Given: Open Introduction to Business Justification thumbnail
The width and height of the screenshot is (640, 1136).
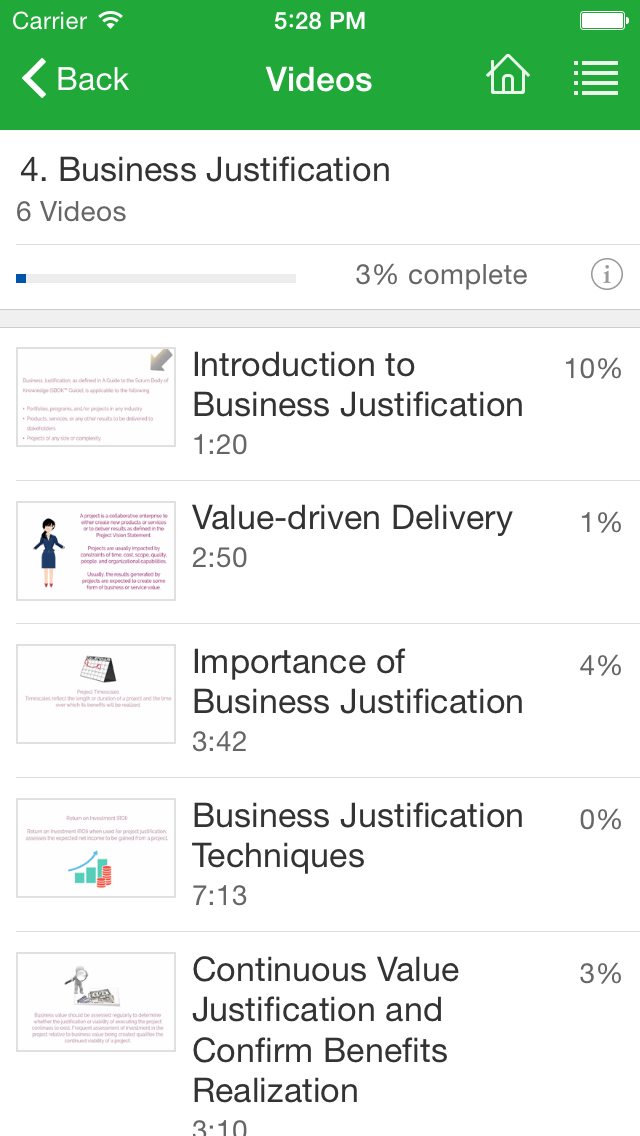Looking at the screenshot, I should click(x=96, y=397).
